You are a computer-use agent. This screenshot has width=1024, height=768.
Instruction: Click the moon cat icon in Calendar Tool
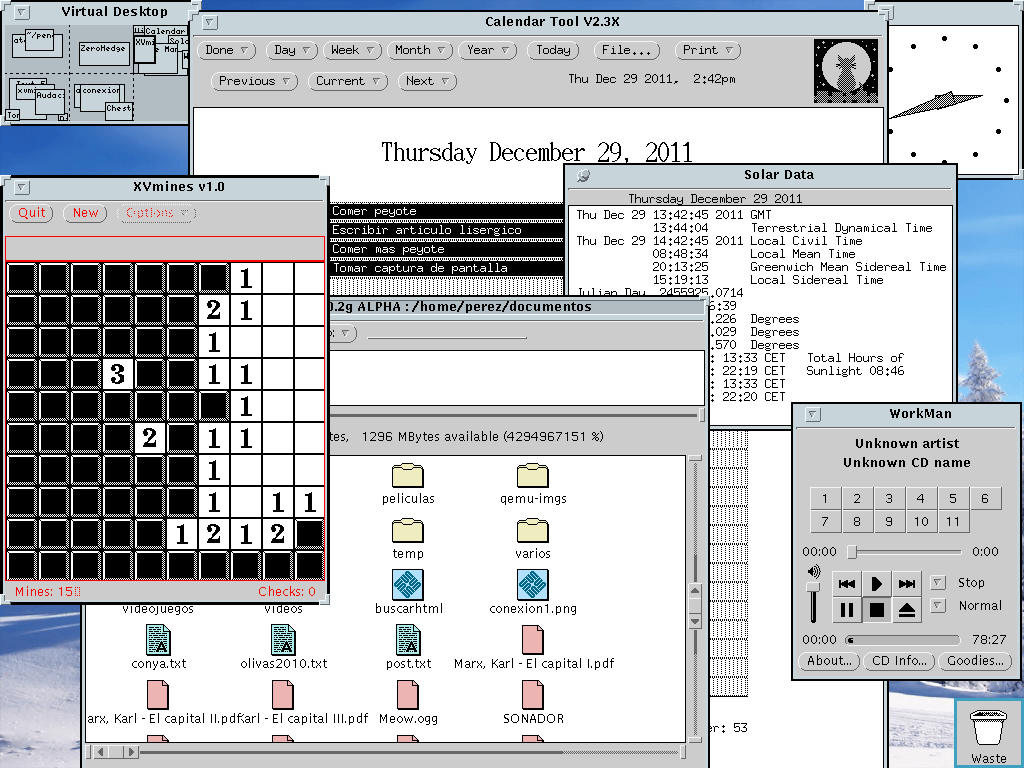click(846, 71)
